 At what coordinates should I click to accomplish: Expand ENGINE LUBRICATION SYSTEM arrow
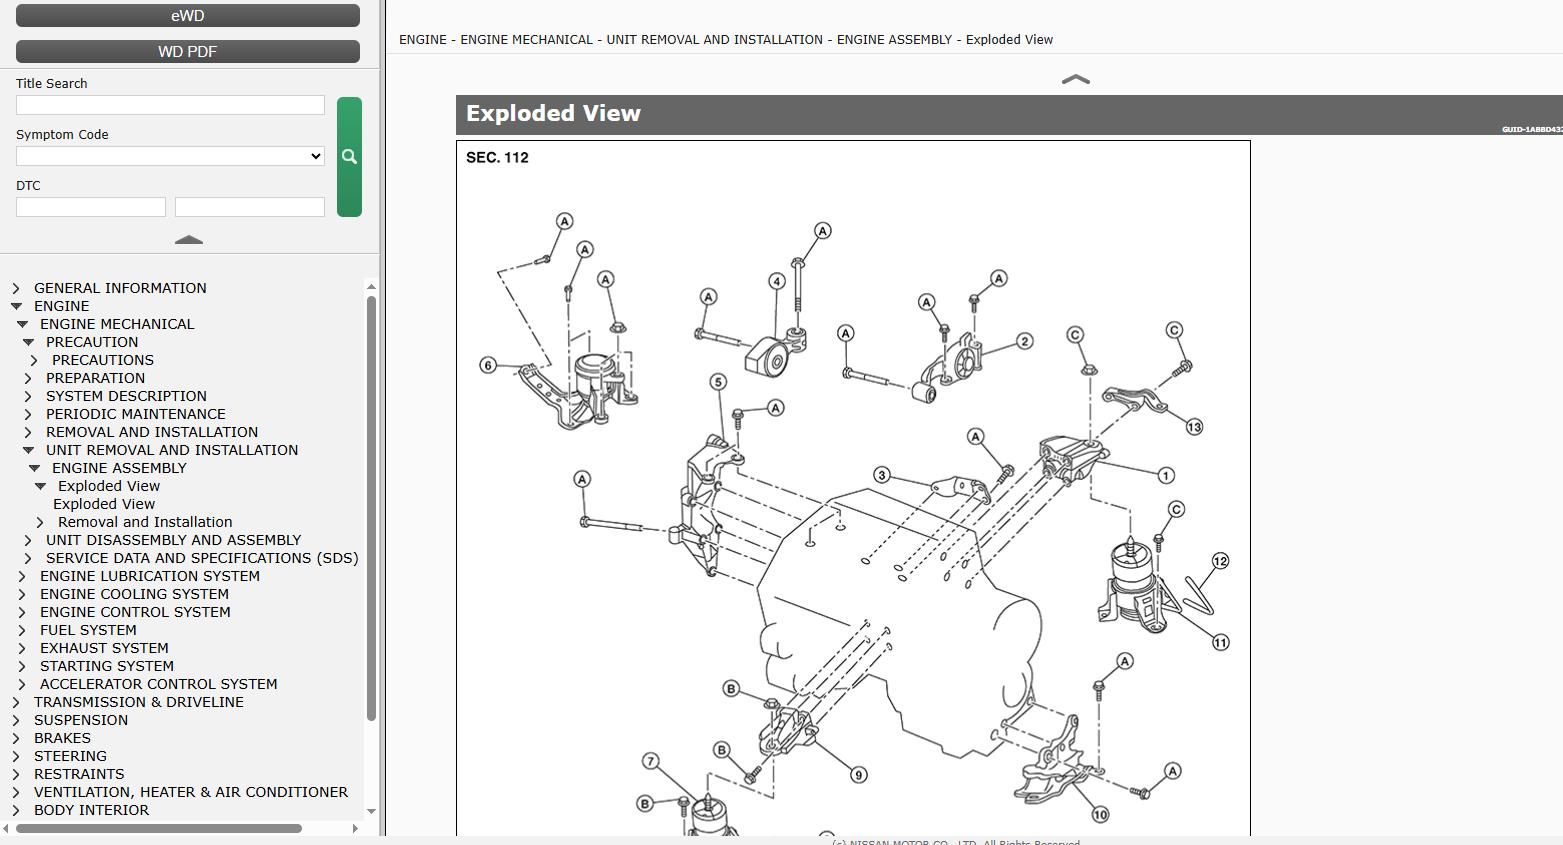pos(22,576)
